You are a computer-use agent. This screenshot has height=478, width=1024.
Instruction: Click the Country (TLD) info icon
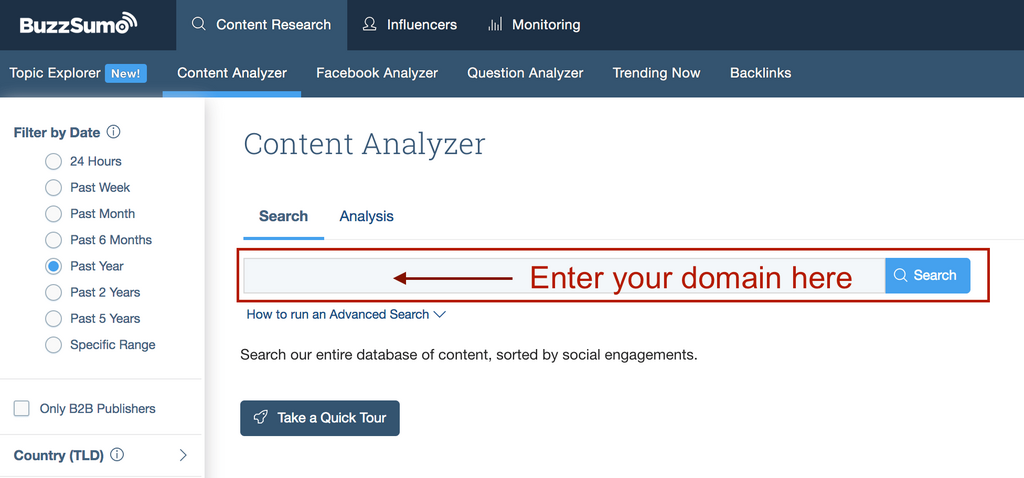tap(117, 455)
